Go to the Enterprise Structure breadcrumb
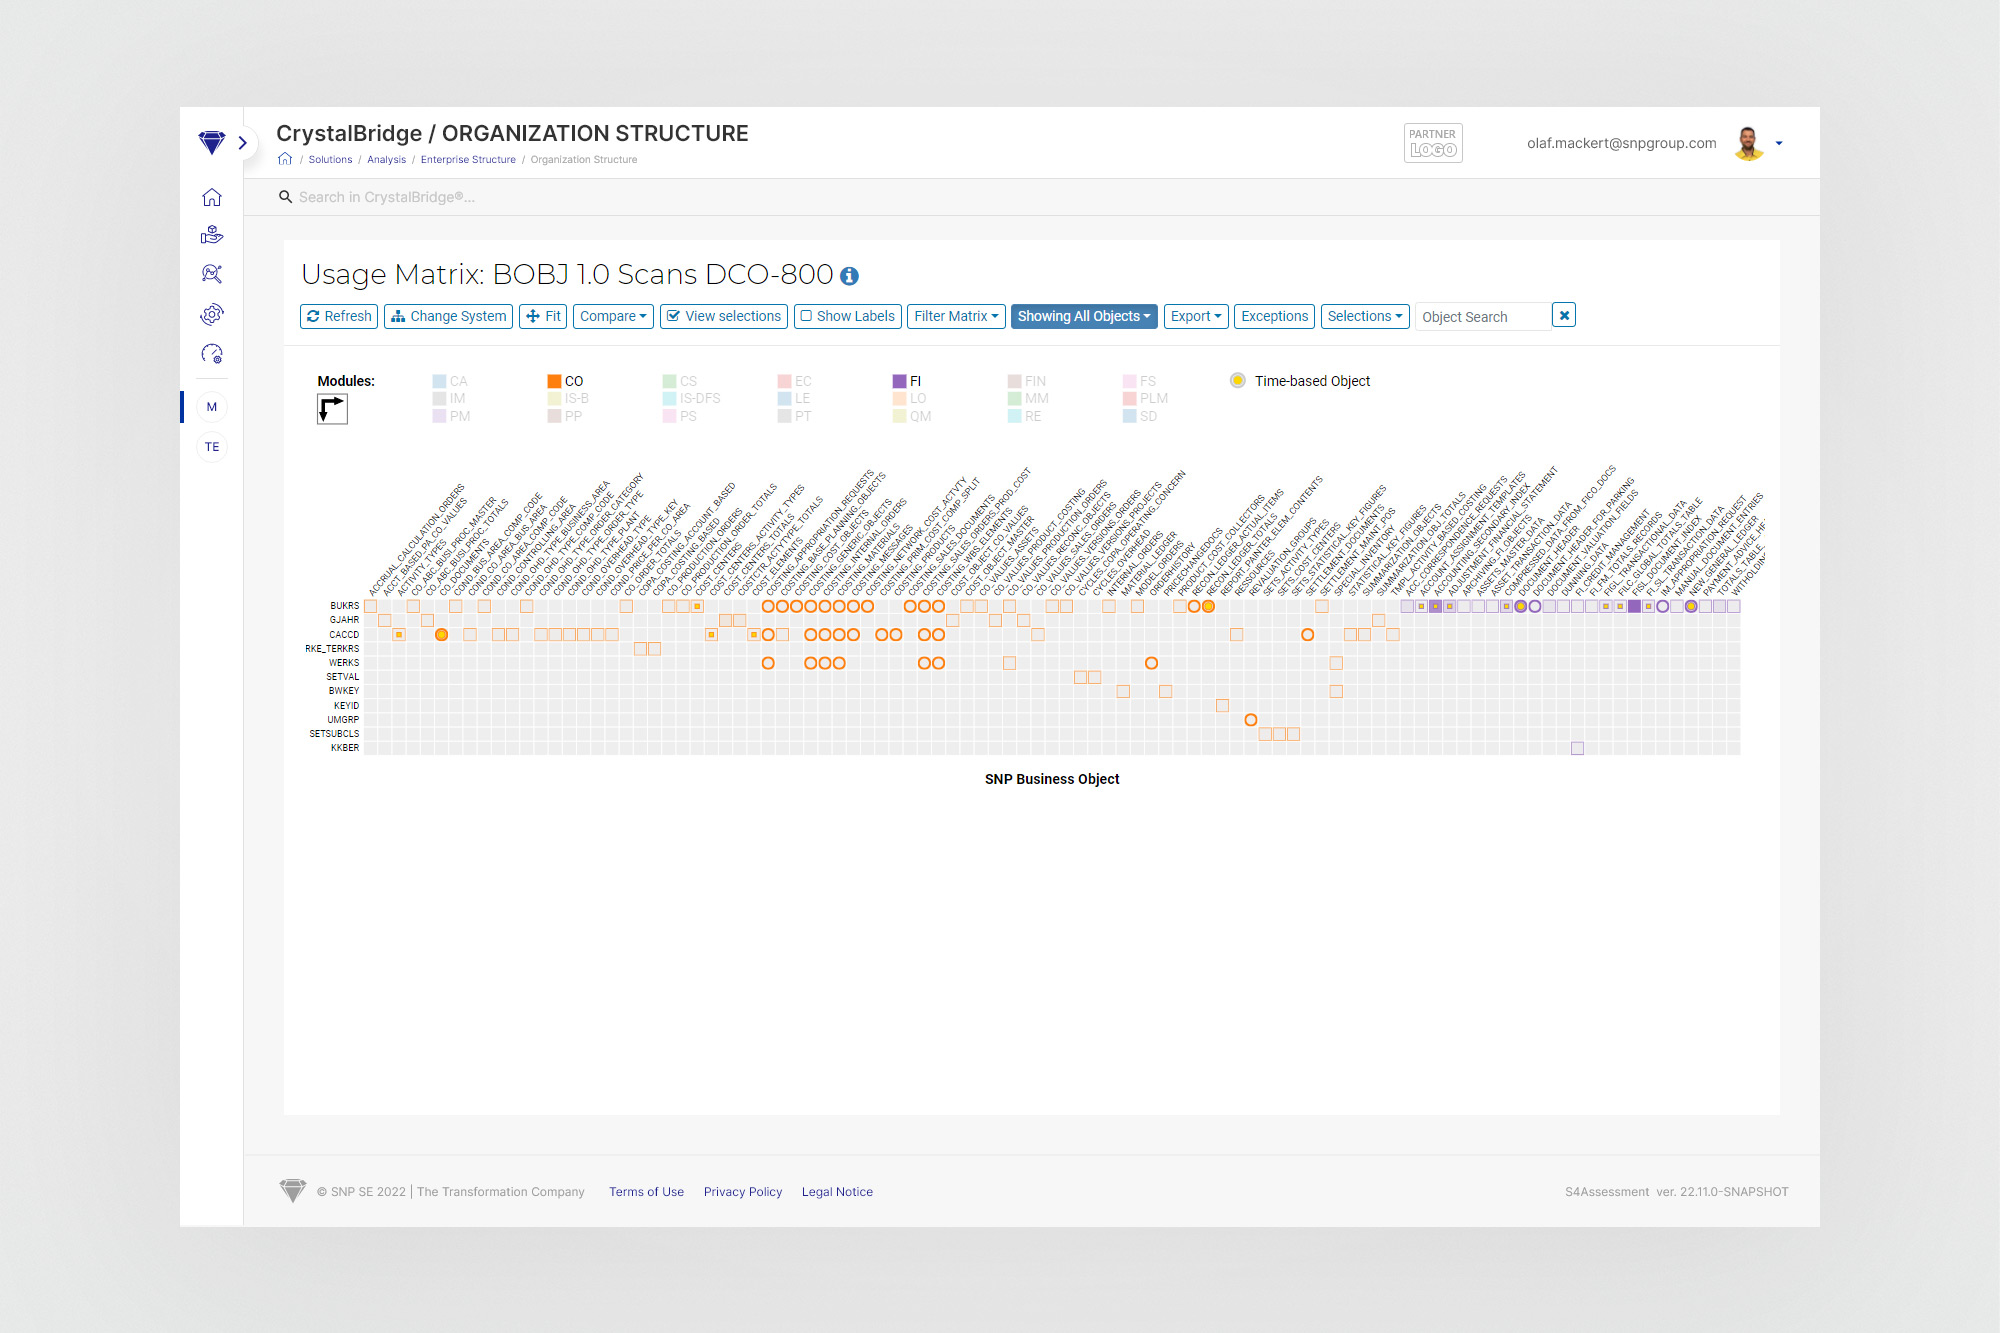 point(468,160)
